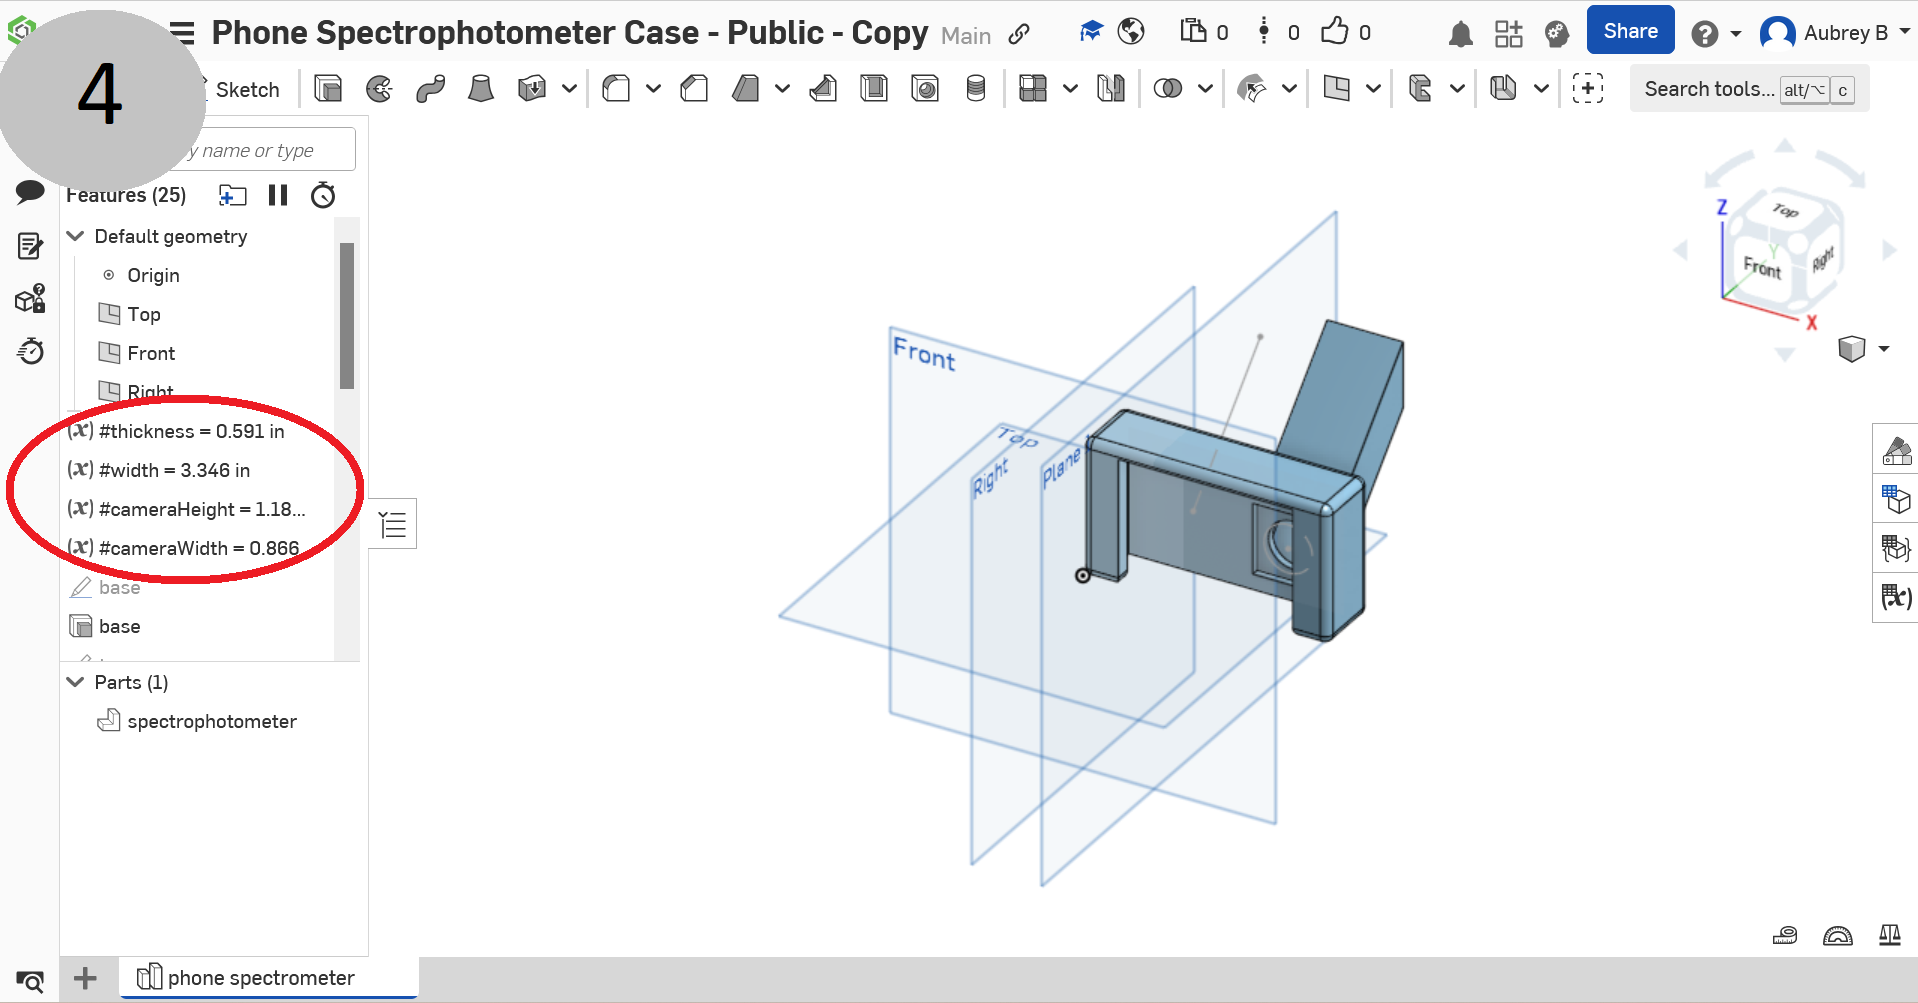This screenshot has width=1918, height=1003.
Task: Collapse the Default geometry group
Action: pos(75,236)
